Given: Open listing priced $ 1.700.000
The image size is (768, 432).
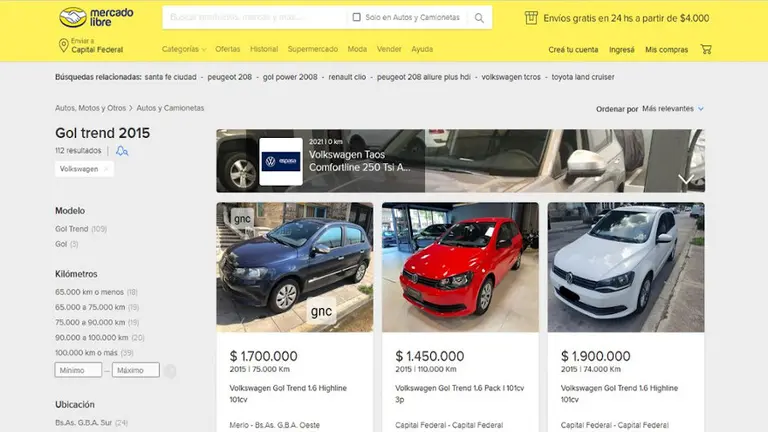Looking at the screenshot, I should [x=264, y=356].
